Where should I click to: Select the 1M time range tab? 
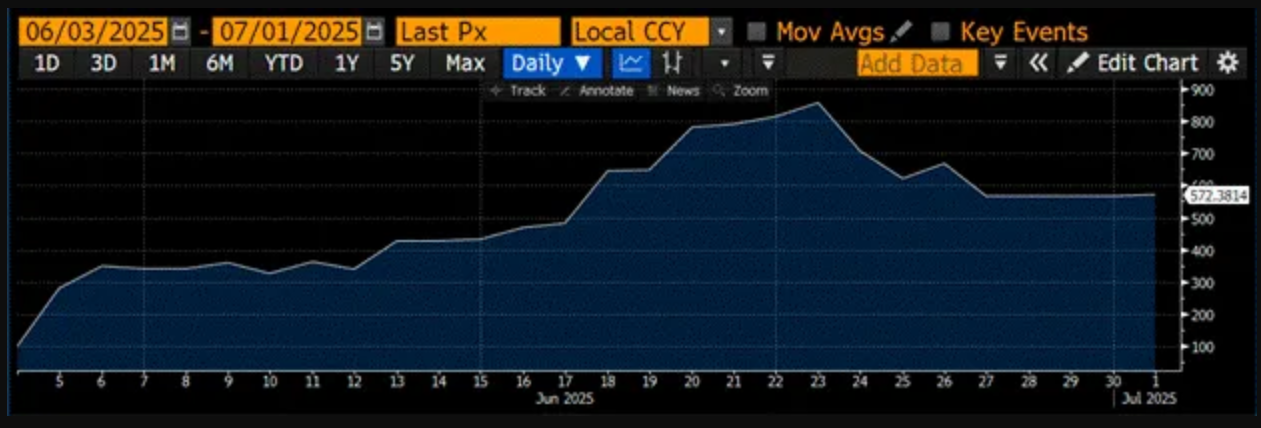coord(162,64)
